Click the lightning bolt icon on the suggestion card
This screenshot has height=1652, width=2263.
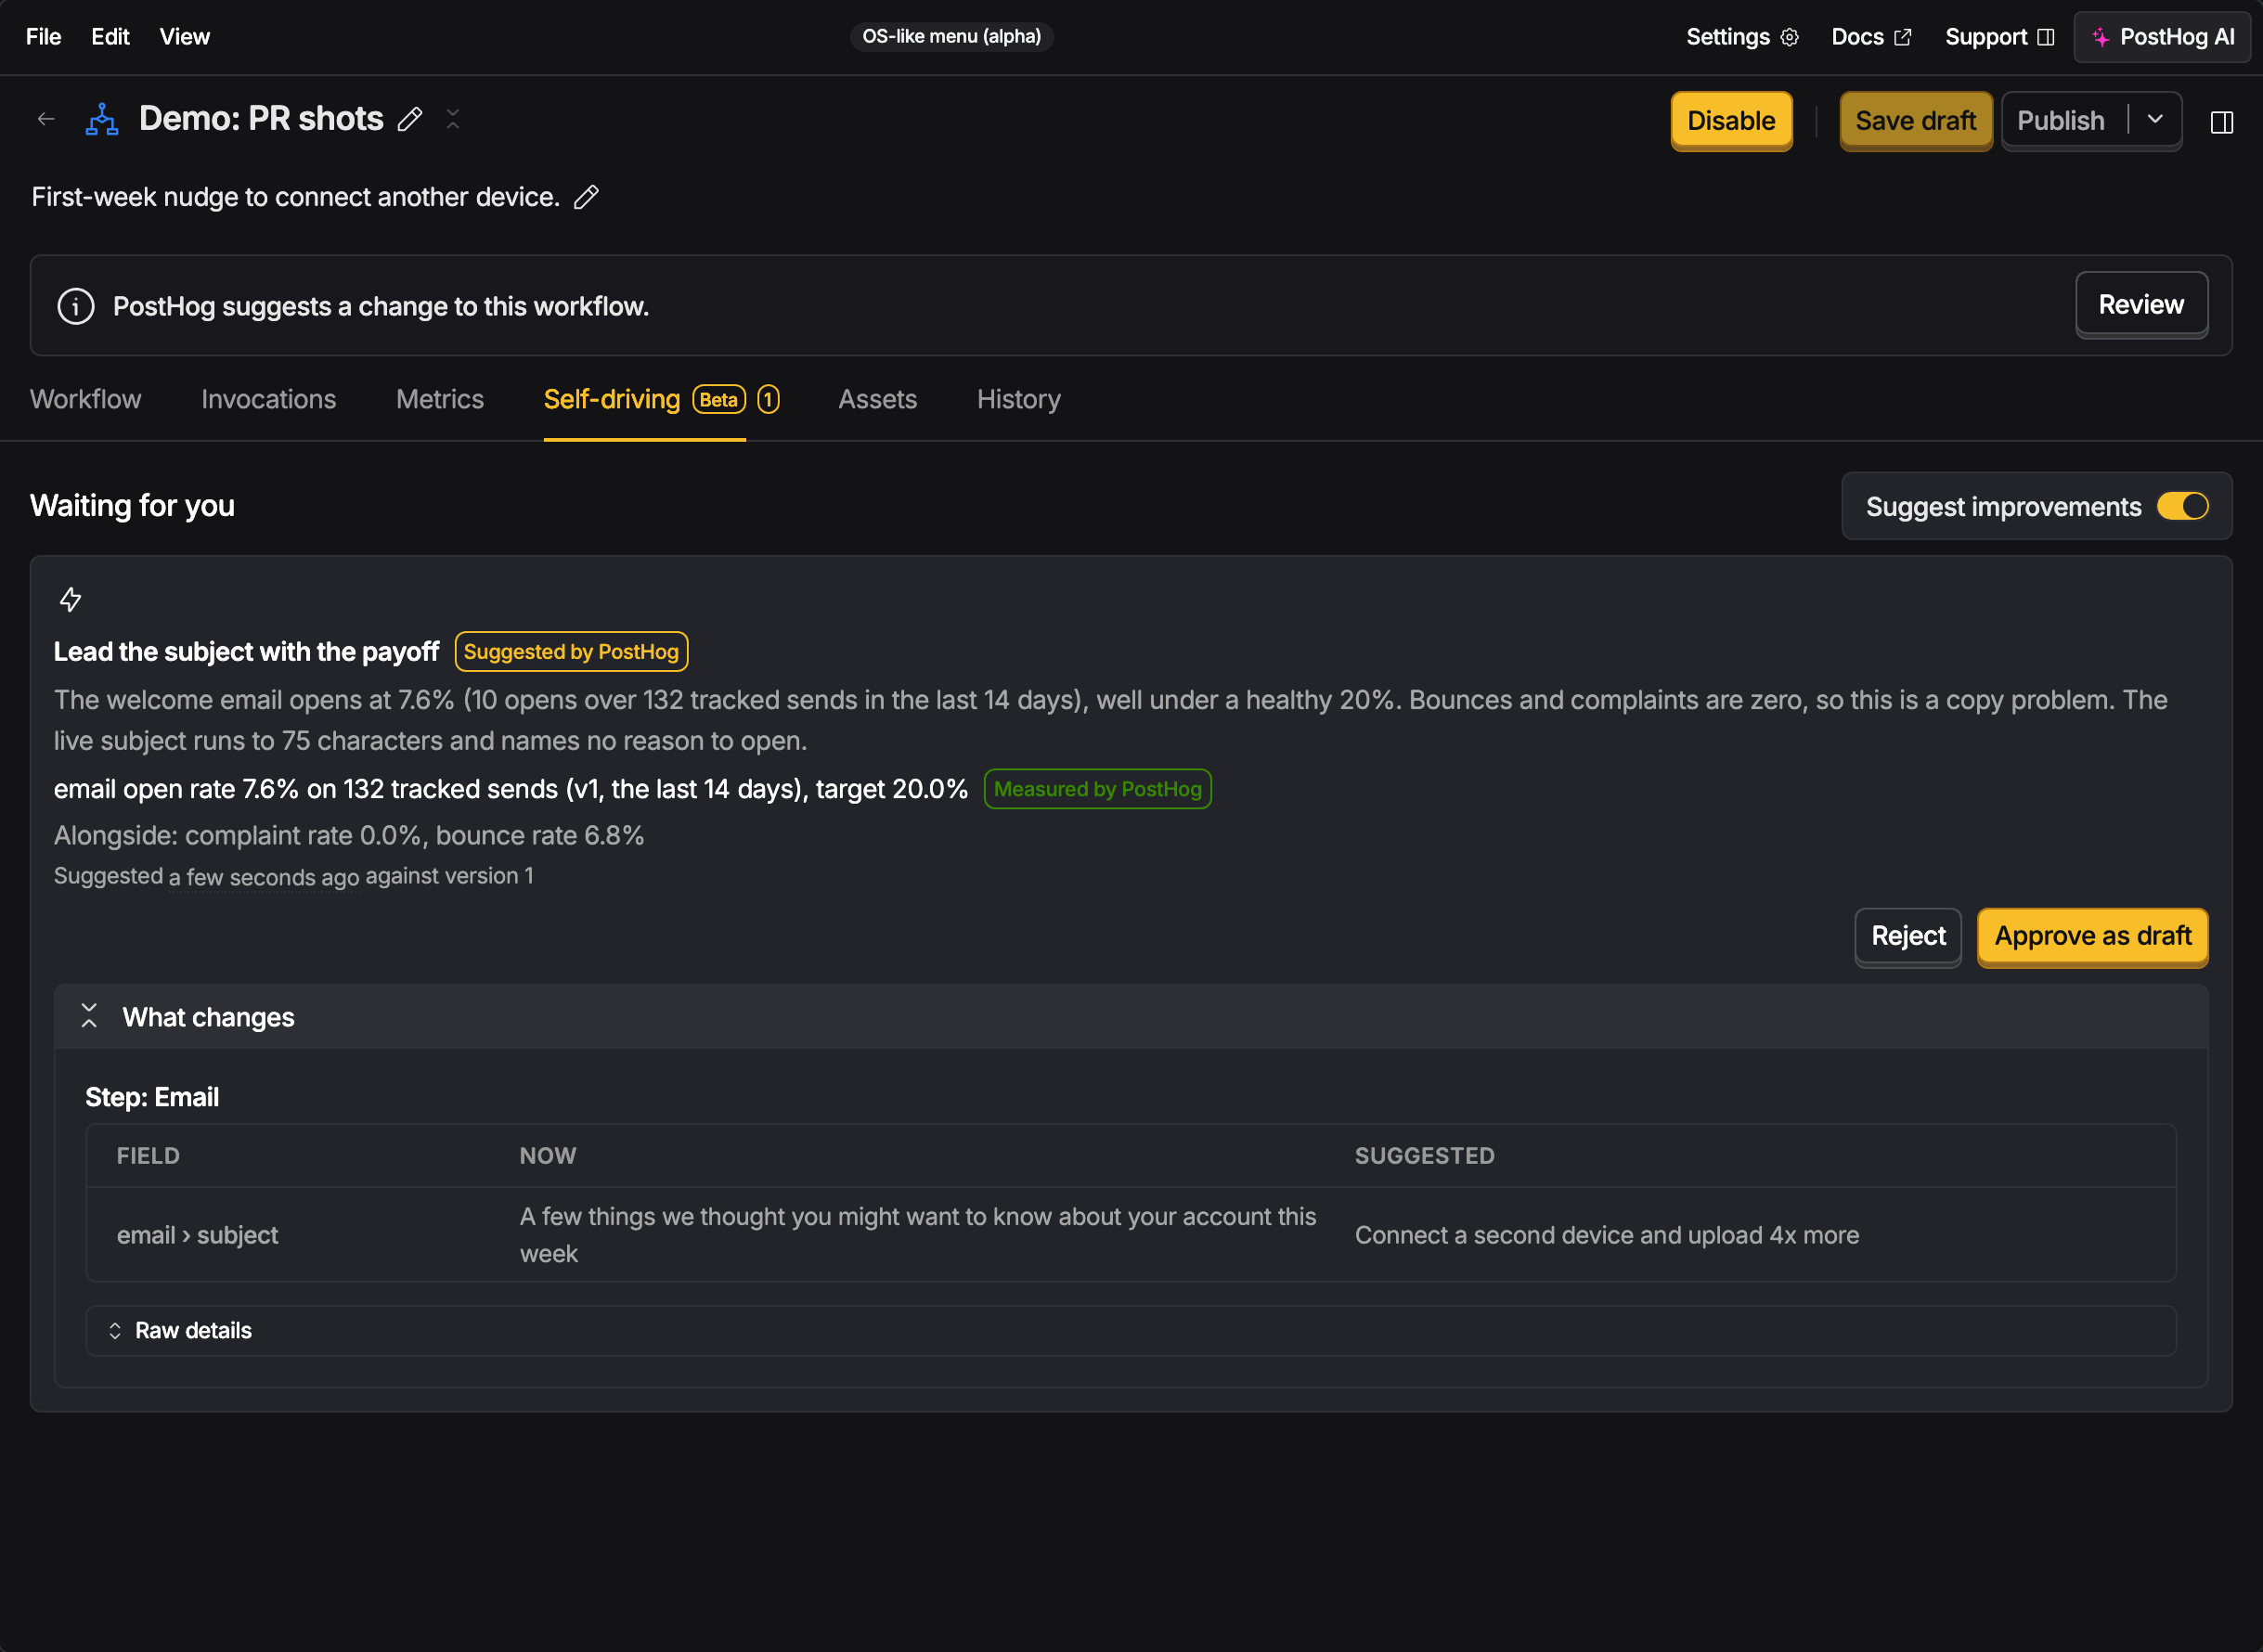[x=70, y=600]
